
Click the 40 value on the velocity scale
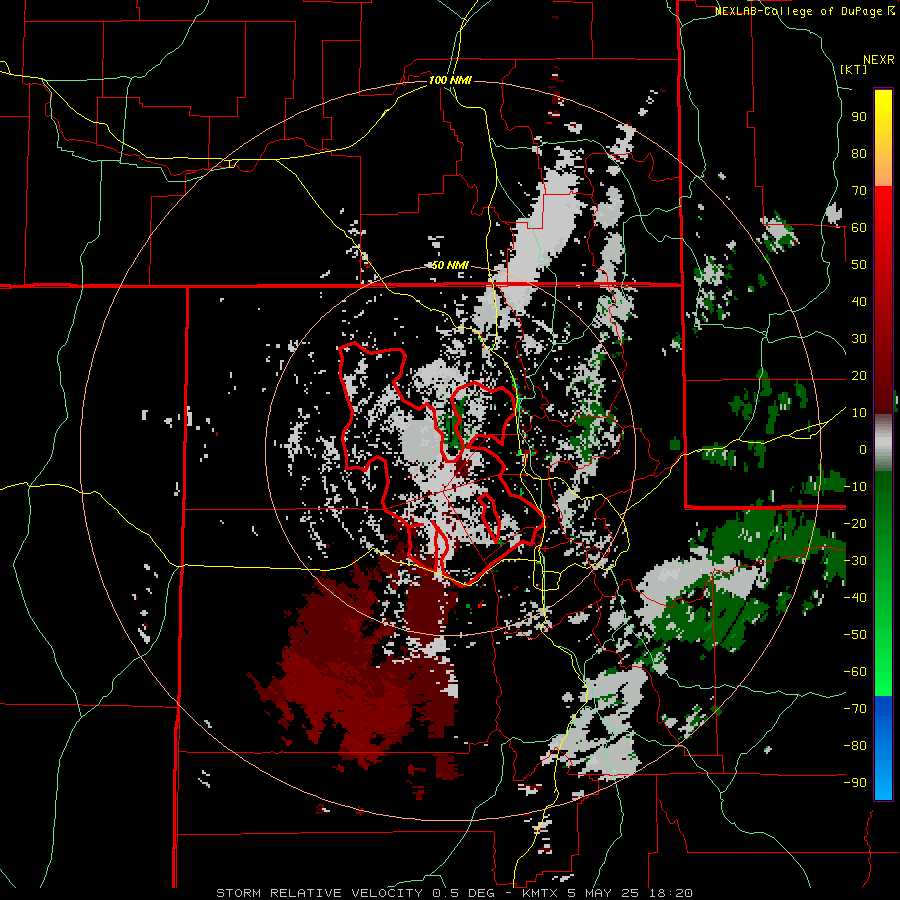pos(859,301)
